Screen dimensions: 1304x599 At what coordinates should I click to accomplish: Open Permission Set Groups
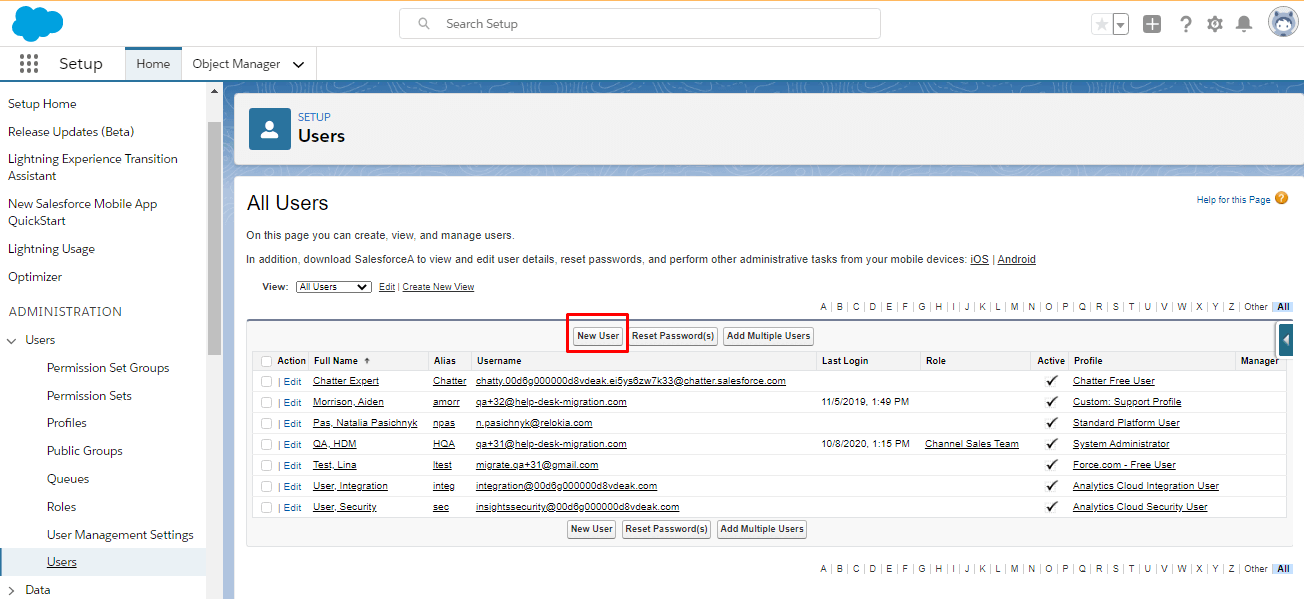pos(108,368)
